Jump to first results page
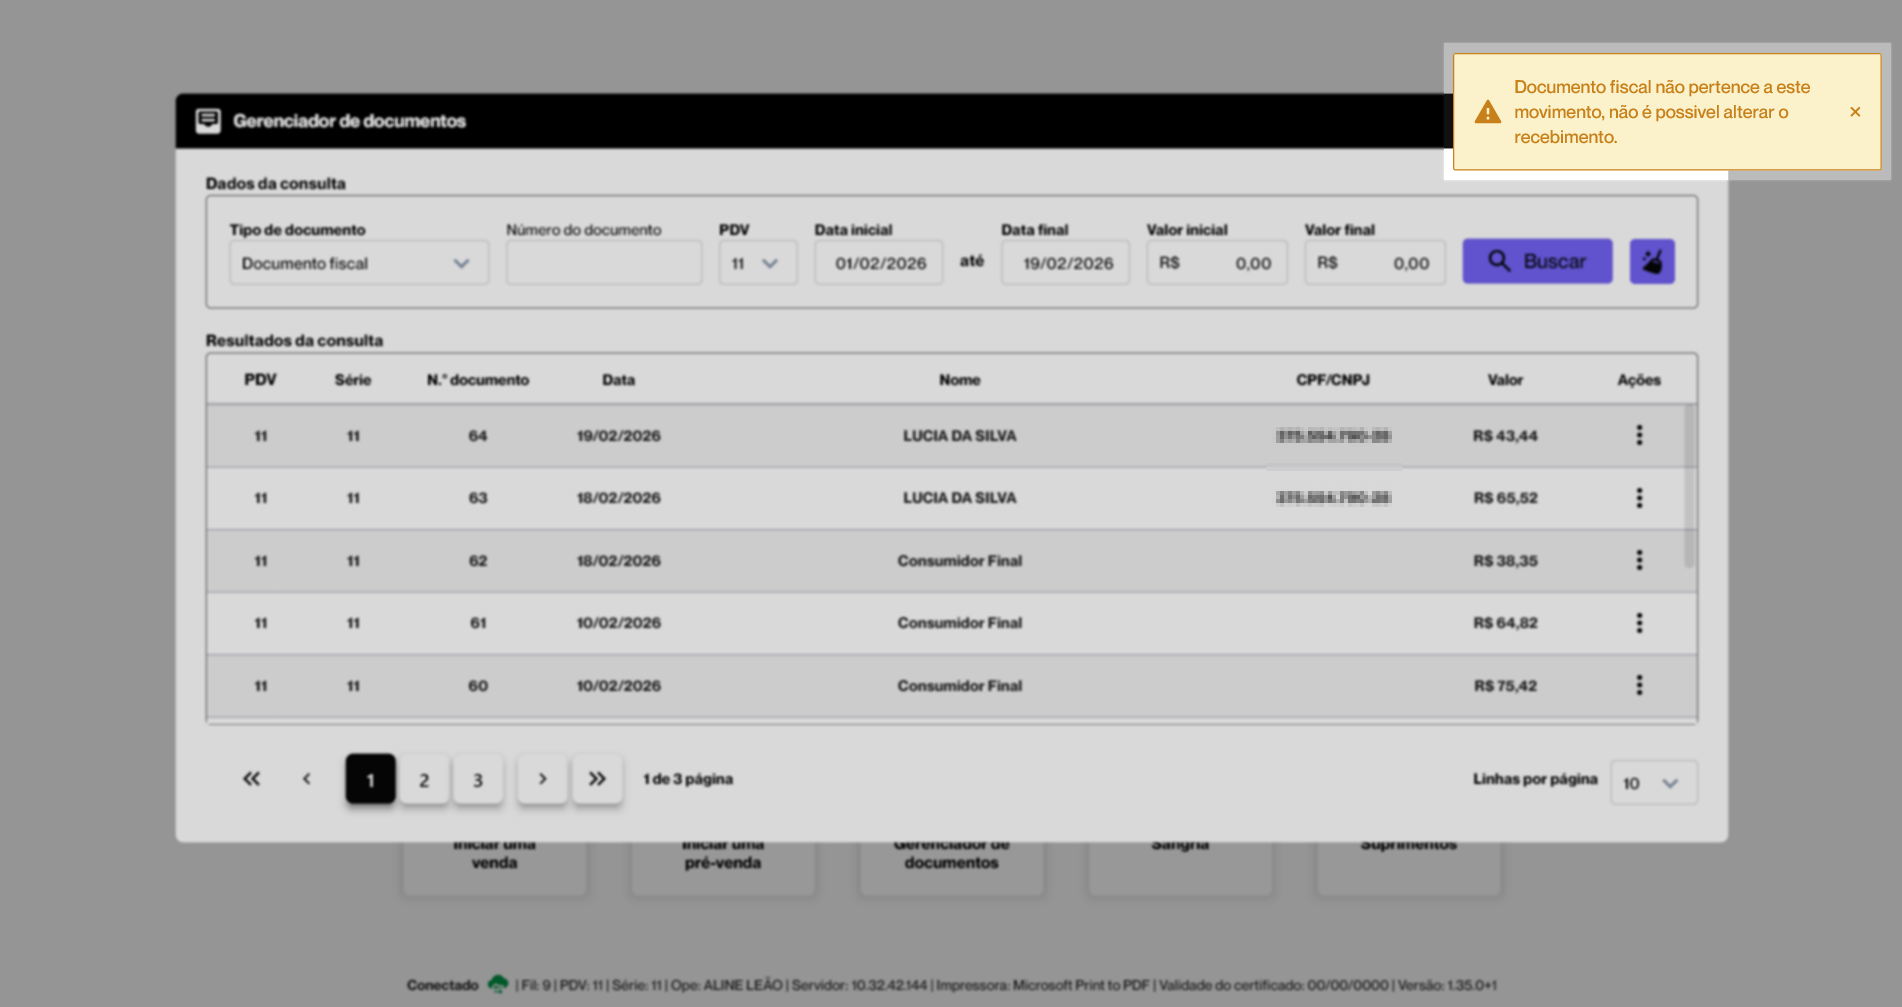Screen dimensions: 1902x1007 251,779
